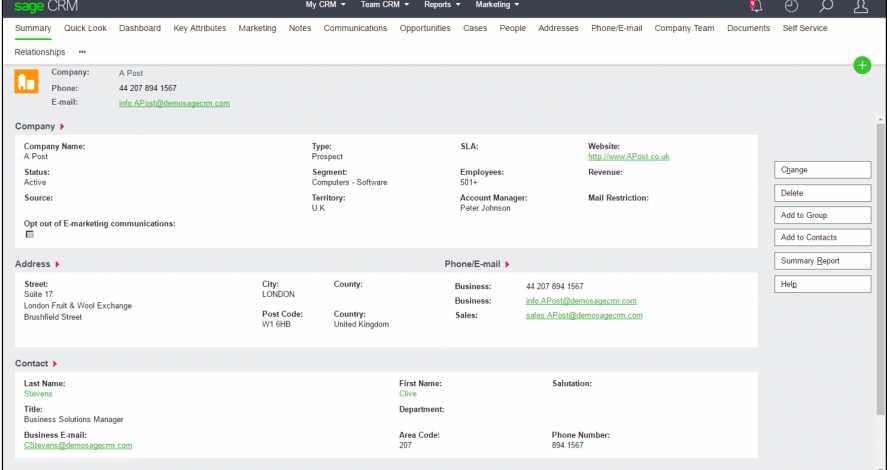
Task: Open the Opportunities tab
Action: [x=425, y=28]
